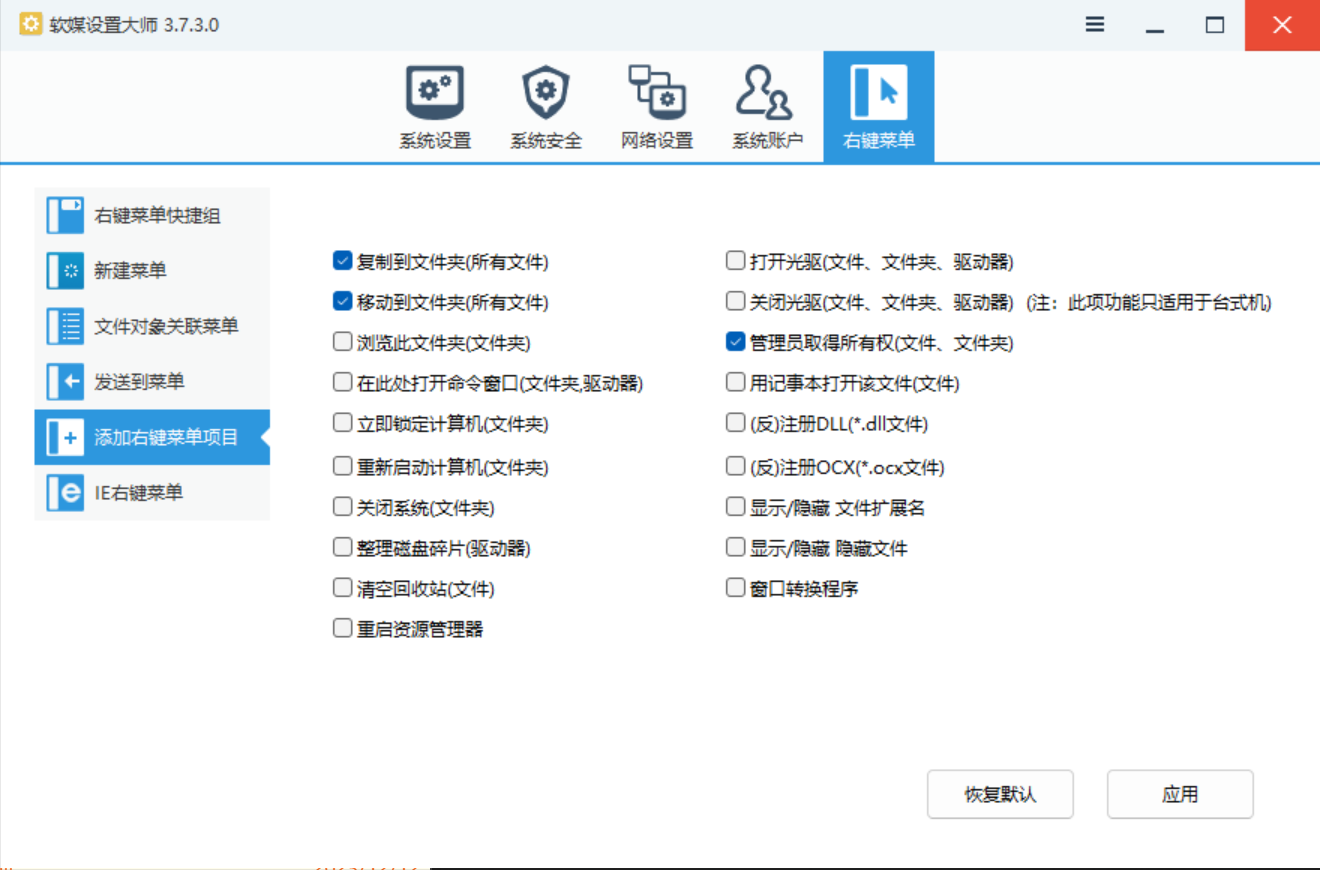This screenshot has width=1320, height=870.
Task: Tick 重新启动计算机(文件夹)
Action: pos(342,466)
